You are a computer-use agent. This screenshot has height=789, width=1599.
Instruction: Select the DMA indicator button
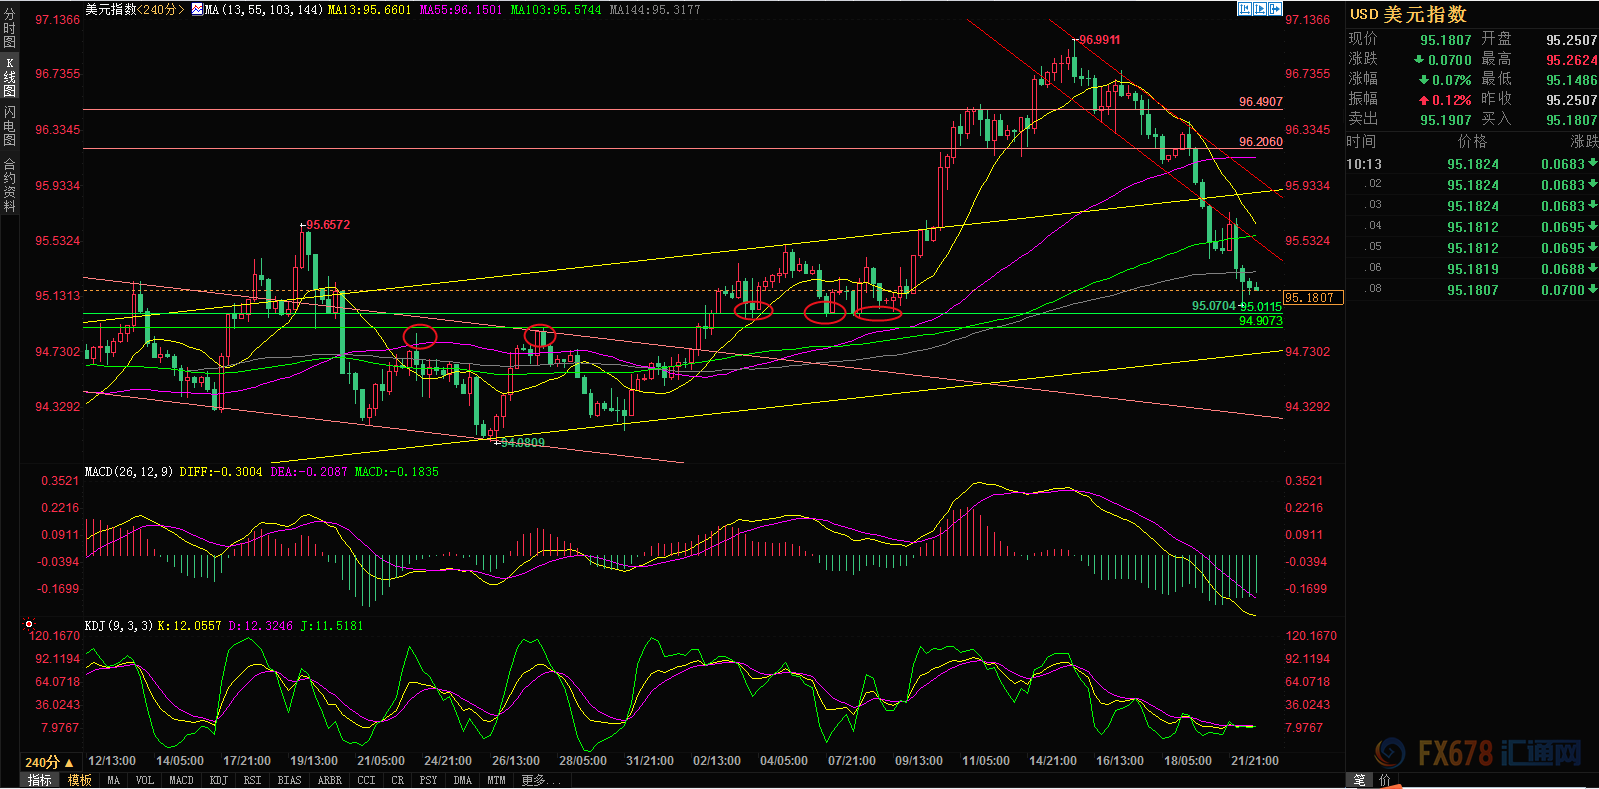(x=462, y=780)
